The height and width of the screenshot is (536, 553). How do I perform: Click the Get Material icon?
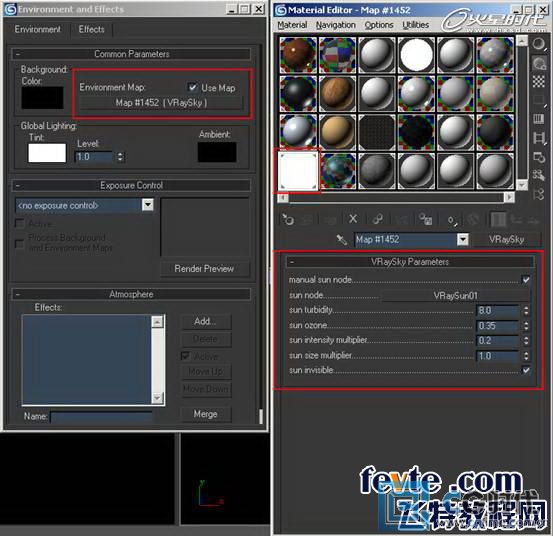tap(287, 220)
